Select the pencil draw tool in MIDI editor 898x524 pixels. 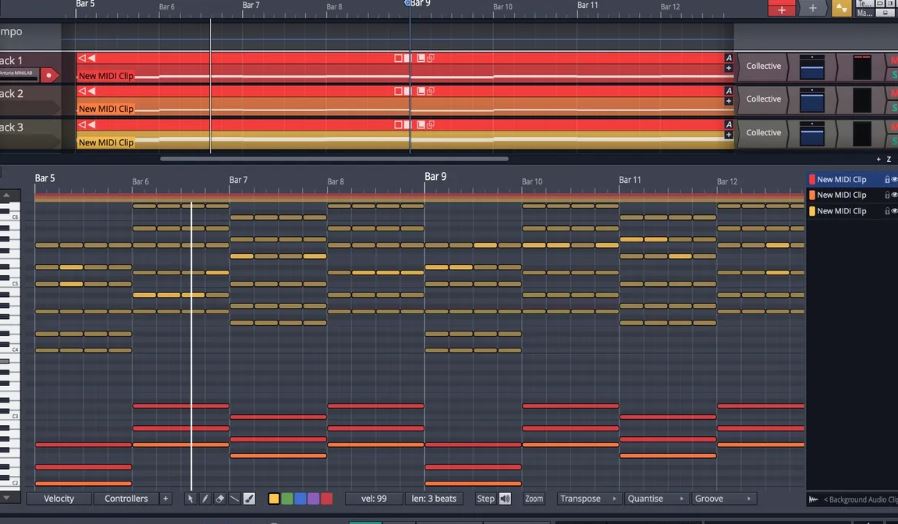click(205, 499)
